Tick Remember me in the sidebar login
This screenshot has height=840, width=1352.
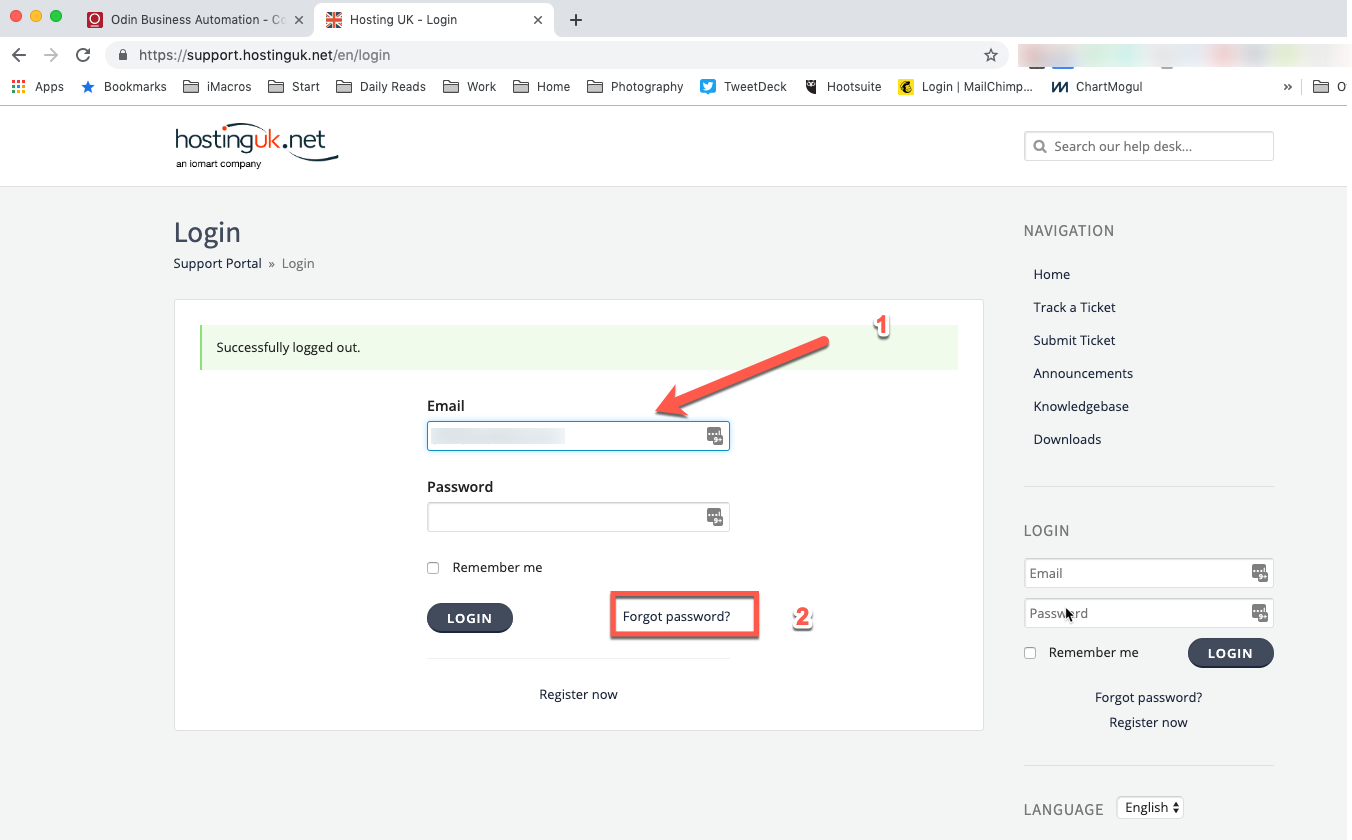tap(1030, 653)
